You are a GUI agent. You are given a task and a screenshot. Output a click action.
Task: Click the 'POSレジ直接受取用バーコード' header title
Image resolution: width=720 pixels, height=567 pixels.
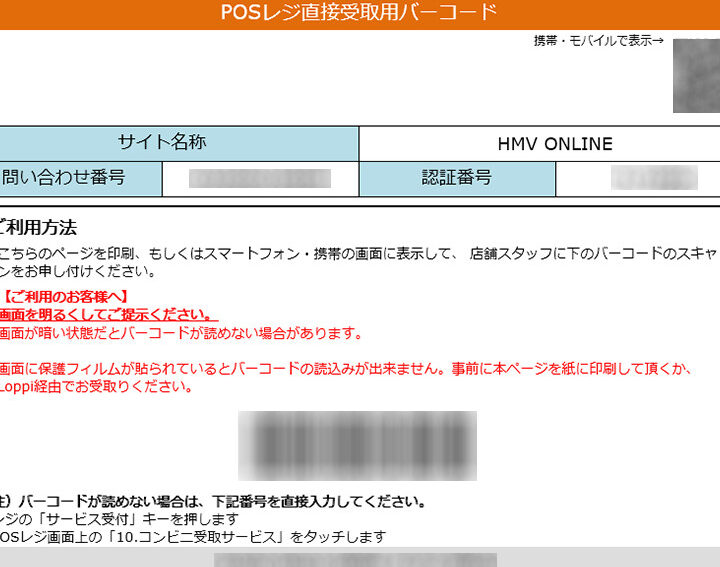point(359,12)
